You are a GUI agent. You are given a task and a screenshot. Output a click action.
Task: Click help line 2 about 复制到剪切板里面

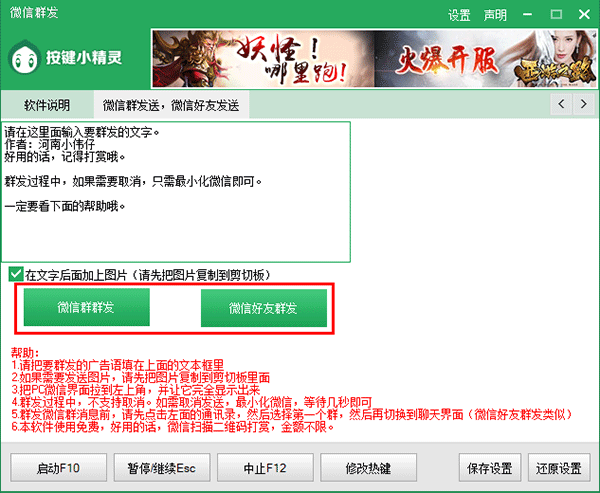pyautogui.click(x=140, y=377)
